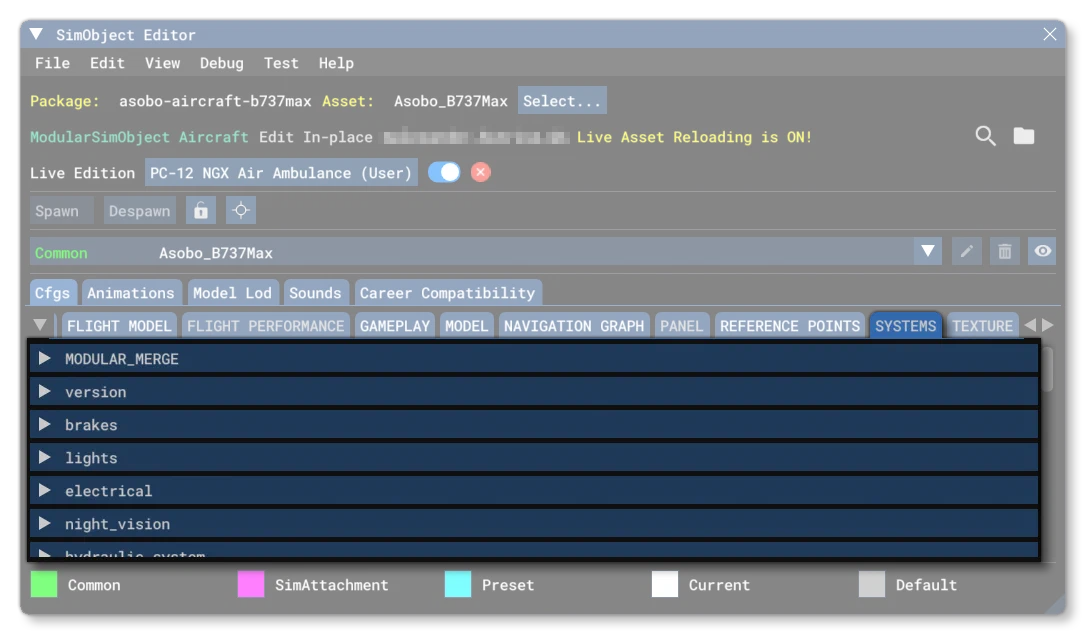Collapse the SimObject Editor window triangle
This screenshot has width=1086, height=635.
[x=37, y=34]
